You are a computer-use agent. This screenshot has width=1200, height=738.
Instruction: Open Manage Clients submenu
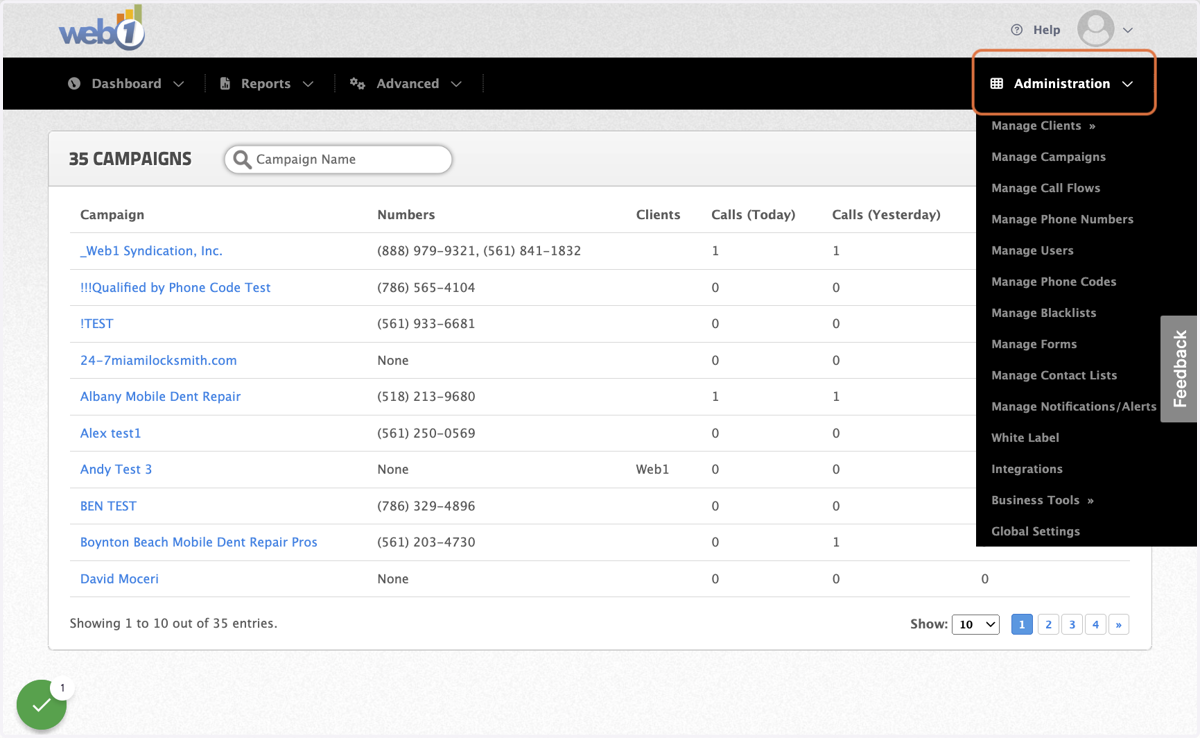tap(1043, 126)
